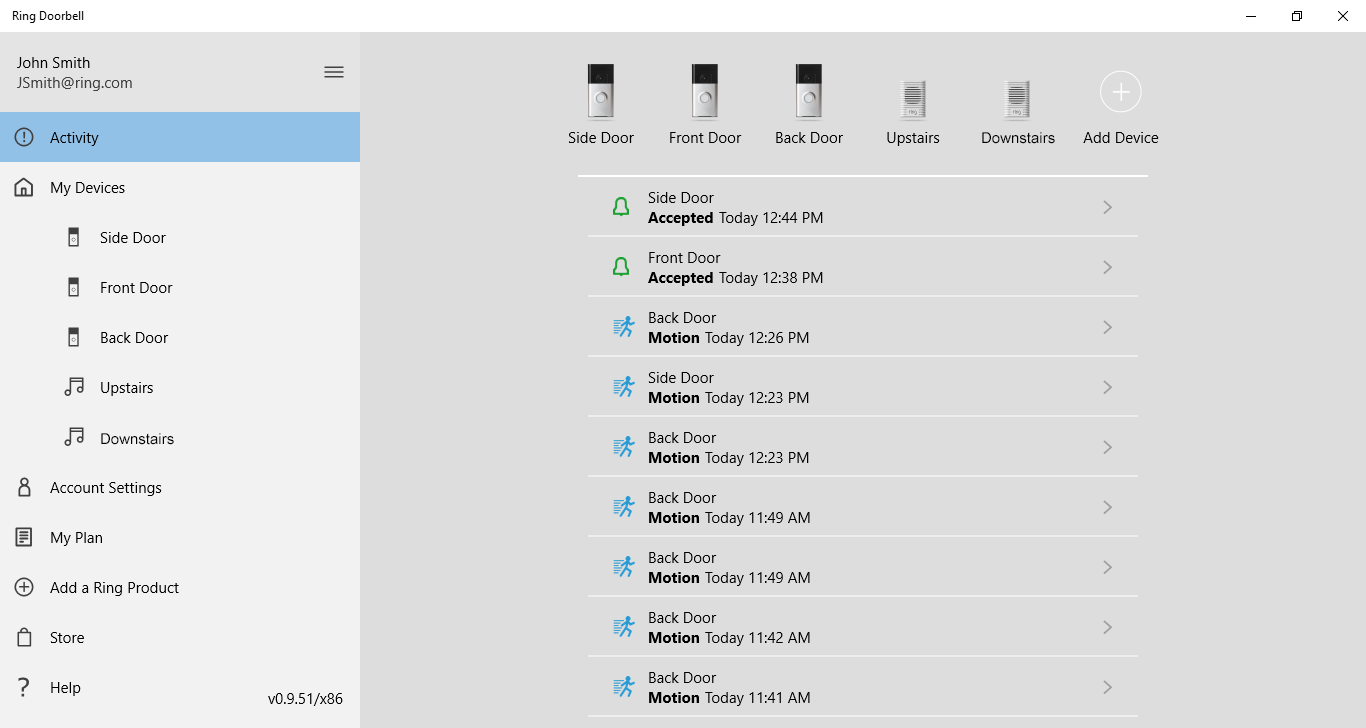The image size is (1366, 728).
Task: Select the Front Door 'Accepted Today 12:38 PM' text
Action: pyautogui.click(x=736, y=278)
